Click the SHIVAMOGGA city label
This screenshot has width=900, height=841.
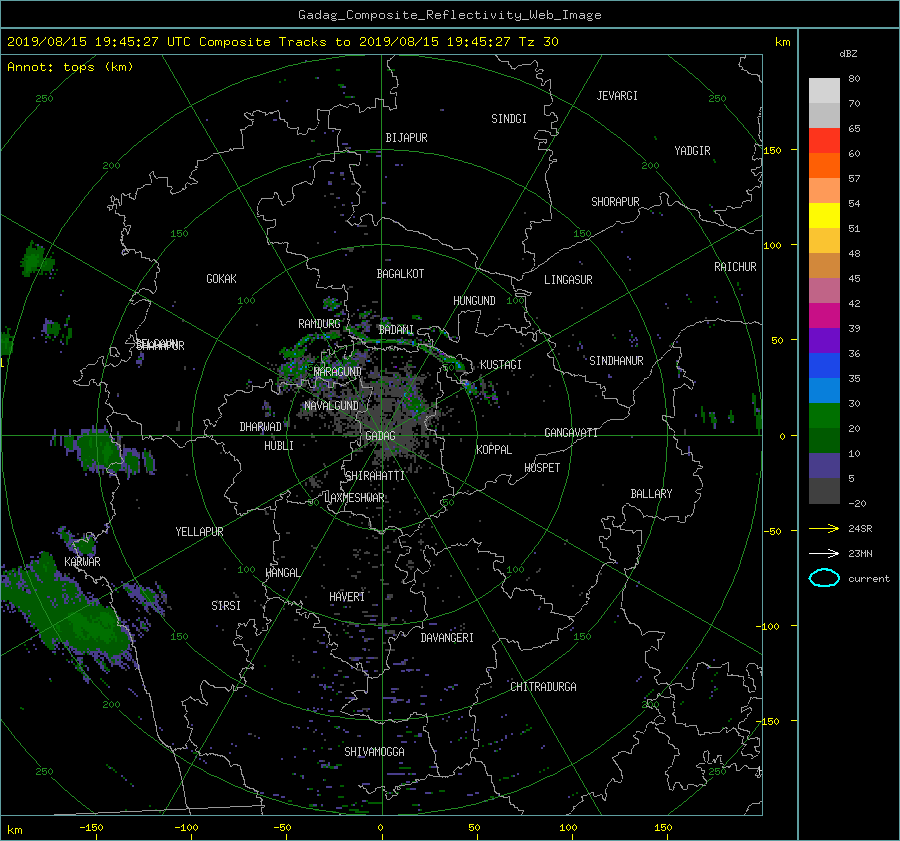click(x=374, y=751)
